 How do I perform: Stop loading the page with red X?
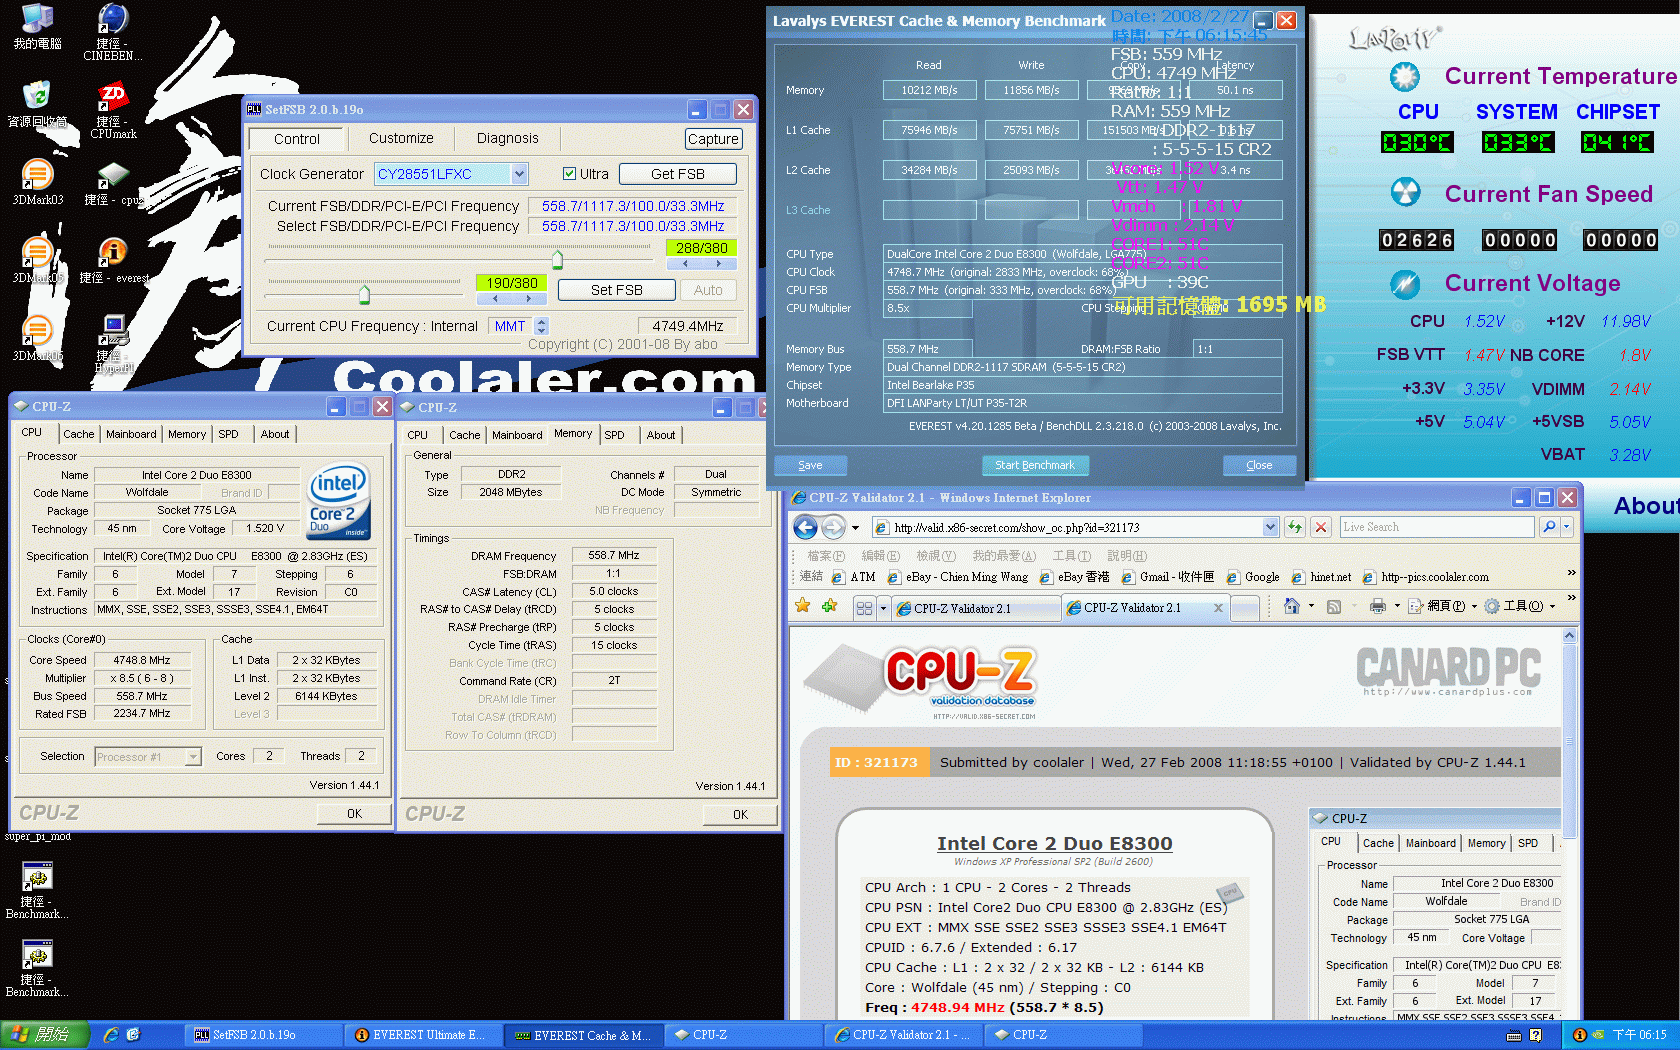tap(1321, 527)
